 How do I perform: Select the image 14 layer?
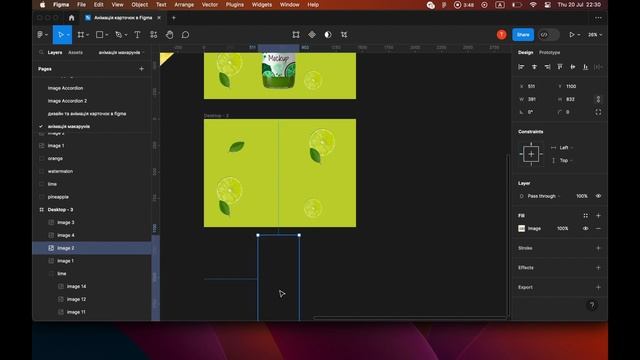[92, 287]
